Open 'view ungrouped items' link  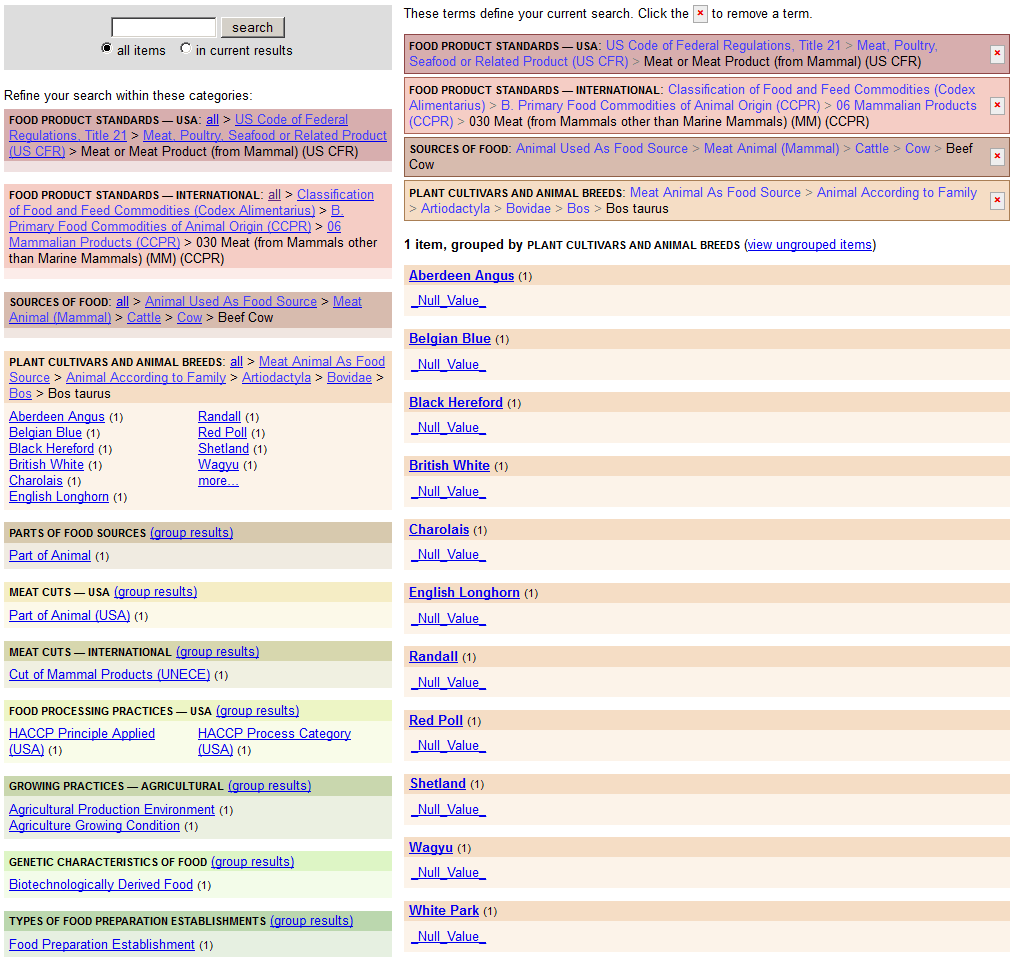[809, 244]
